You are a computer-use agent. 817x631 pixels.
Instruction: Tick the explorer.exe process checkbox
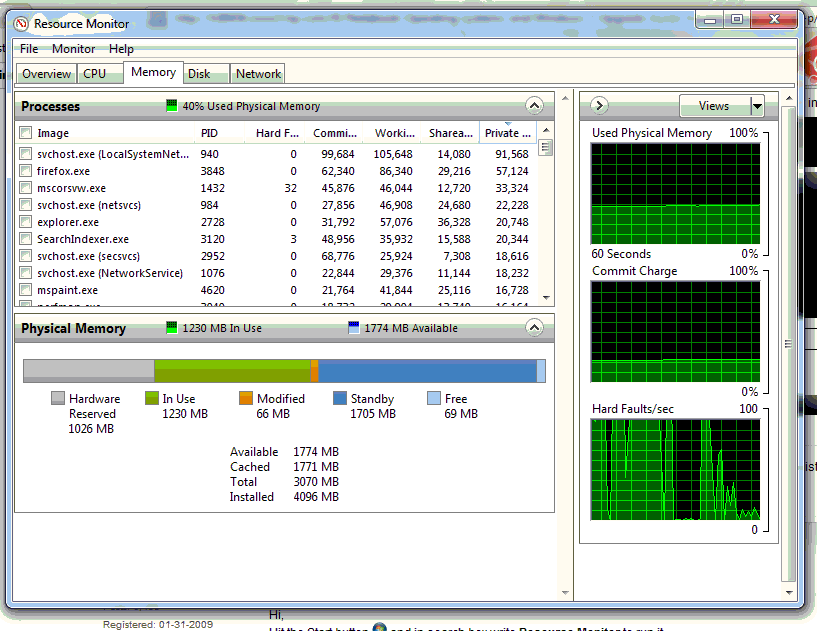25,222
